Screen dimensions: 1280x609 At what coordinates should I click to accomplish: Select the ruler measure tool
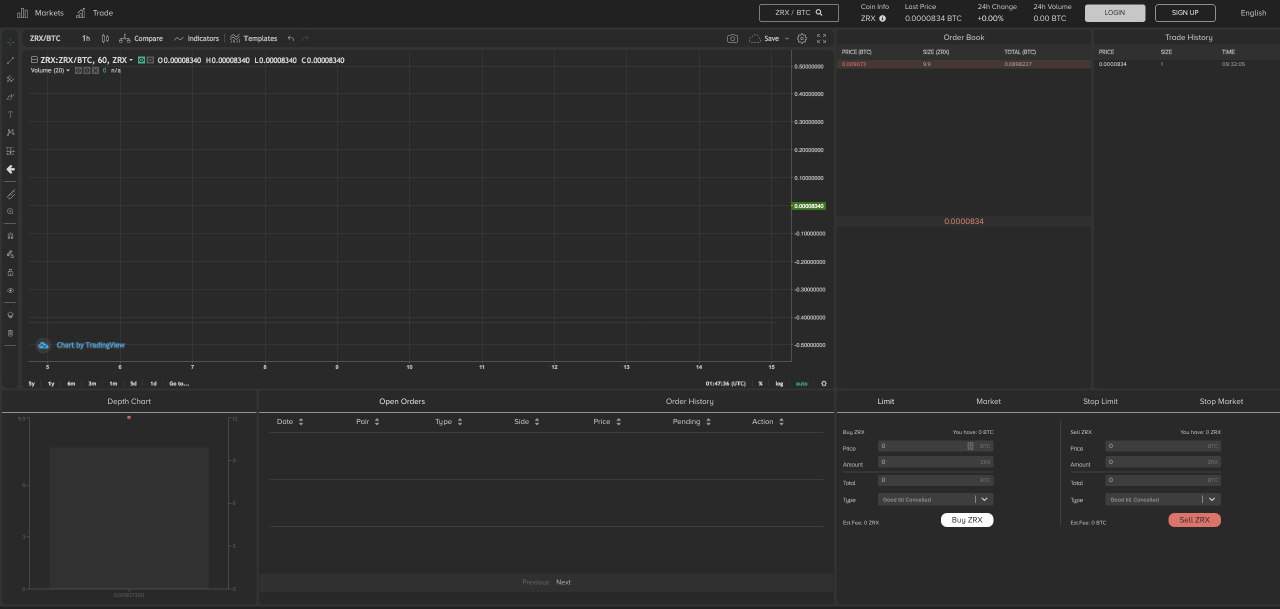pos(11,194)
